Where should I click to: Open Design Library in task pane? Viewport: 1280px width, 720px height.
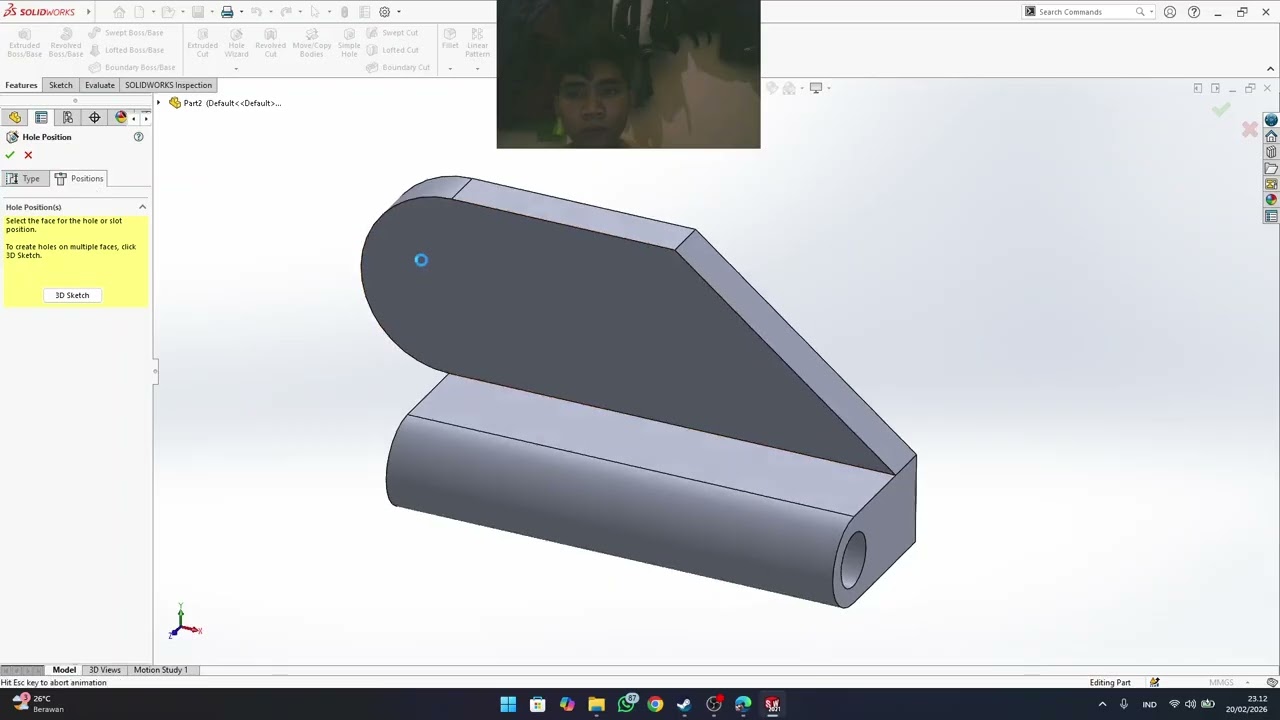coord(1271,152)
